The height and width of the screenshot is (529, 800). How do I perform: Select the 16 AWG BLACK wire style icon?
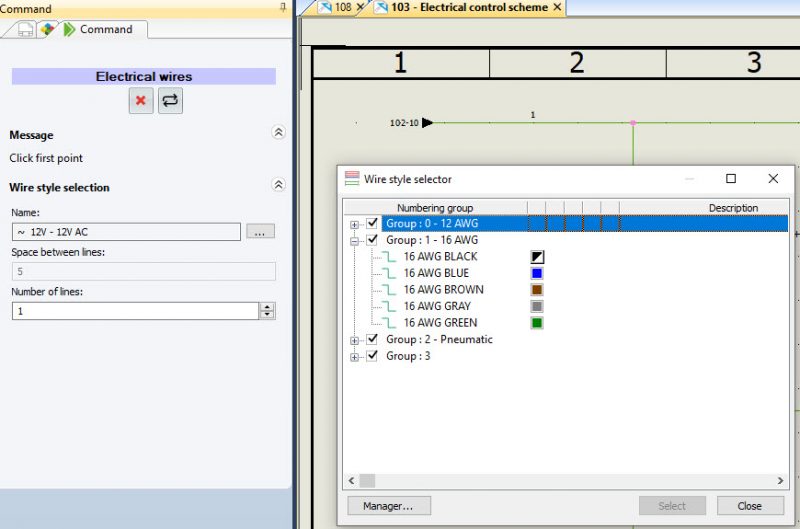pos(385,257)
